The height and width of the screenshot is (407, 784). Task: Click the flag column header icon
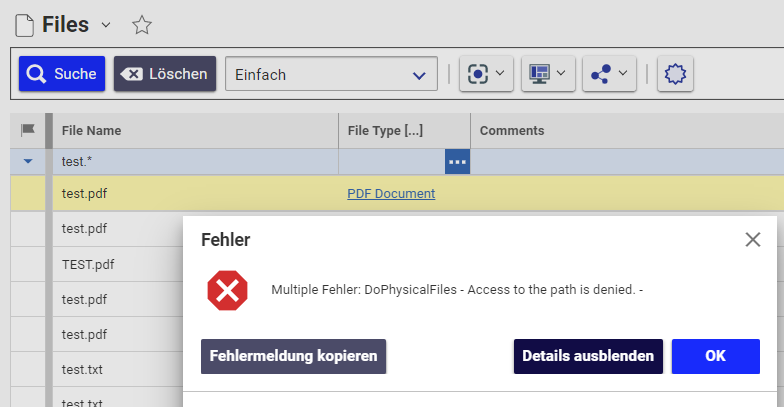pos(28,130)
